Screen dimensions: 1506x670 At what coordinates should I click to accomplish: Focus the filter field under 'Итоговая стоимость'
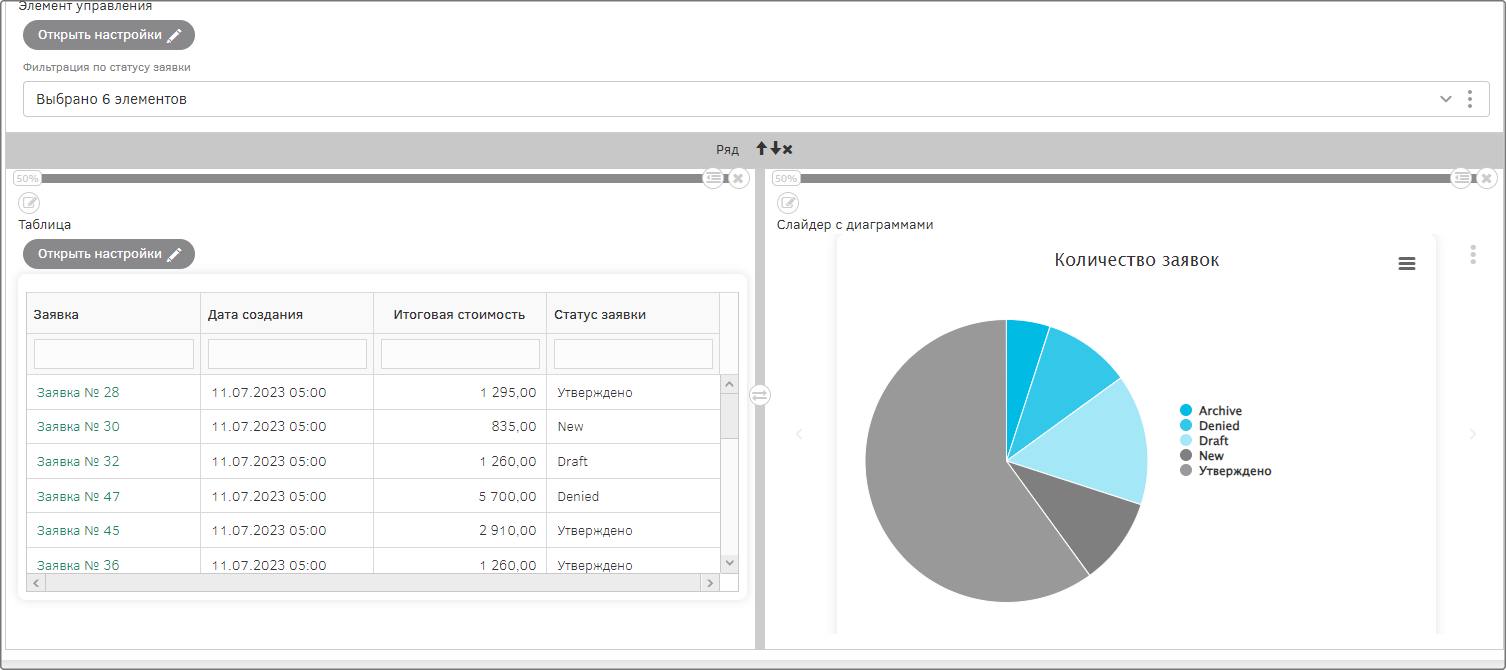pyautogui.click(x=460, y=354)
